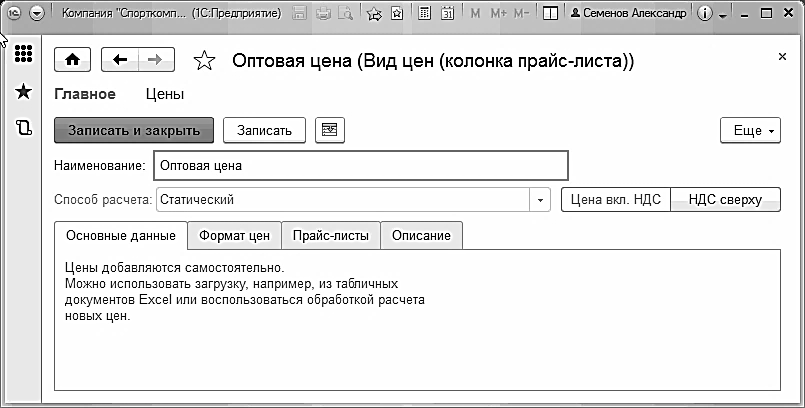Switch to the "НДС сверху" option
The image size is (805, 408).
click(x=726, y=200)
